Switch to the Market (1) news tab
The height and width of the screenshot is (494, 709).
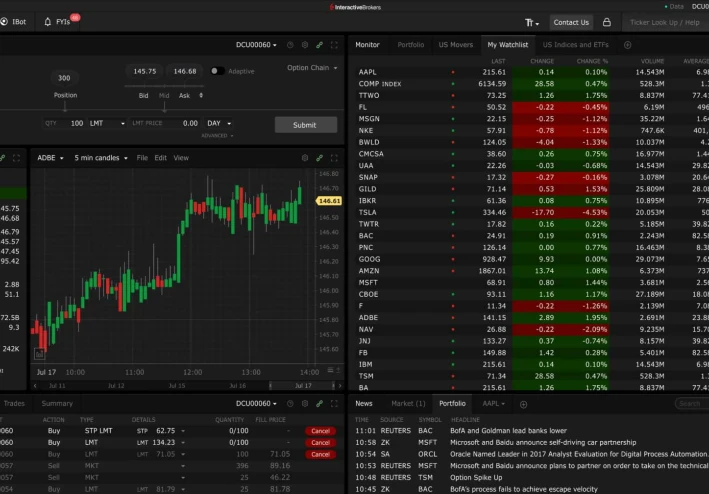[x=408, y=404]
